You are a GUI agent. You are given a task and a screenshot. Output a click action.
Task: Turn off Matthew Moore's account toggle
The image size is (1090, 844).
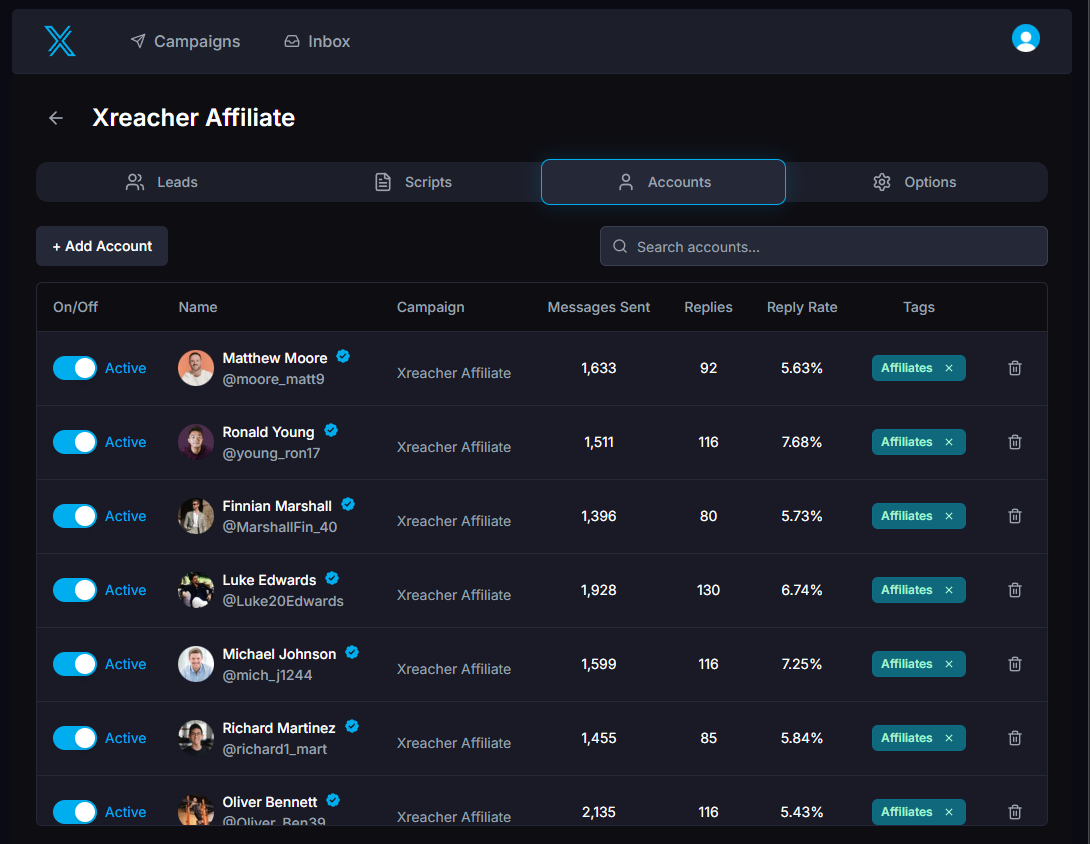[75, 368]
